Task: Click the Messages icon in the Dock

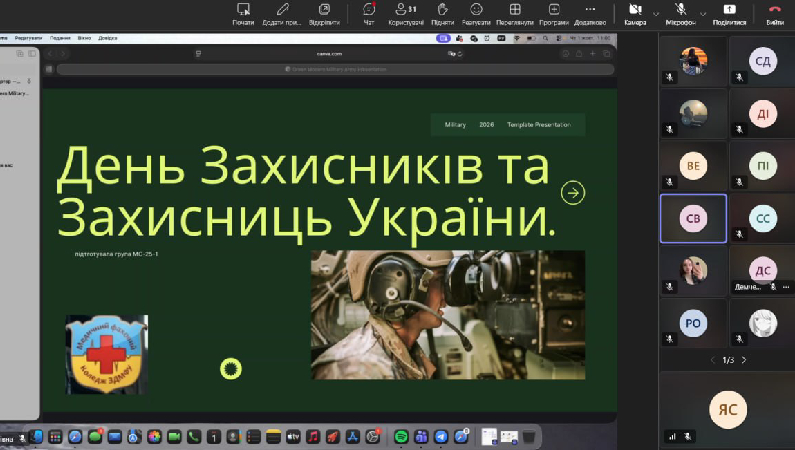Action: tap(95, 436)
